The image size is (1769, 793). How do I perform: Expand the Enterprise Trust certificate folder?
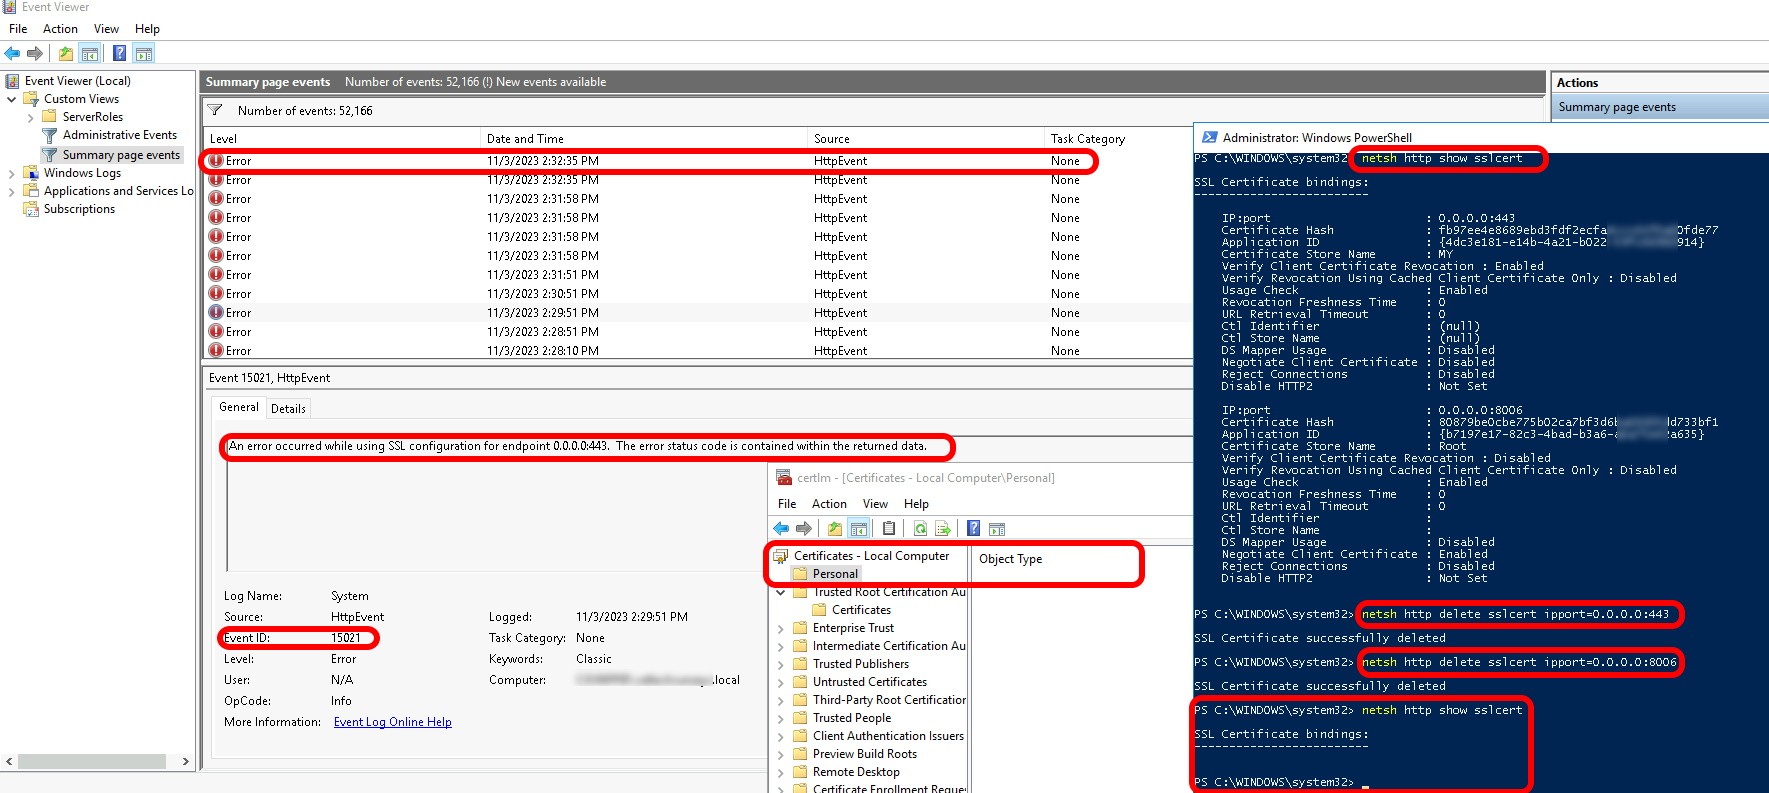click(x=781, y=628)
